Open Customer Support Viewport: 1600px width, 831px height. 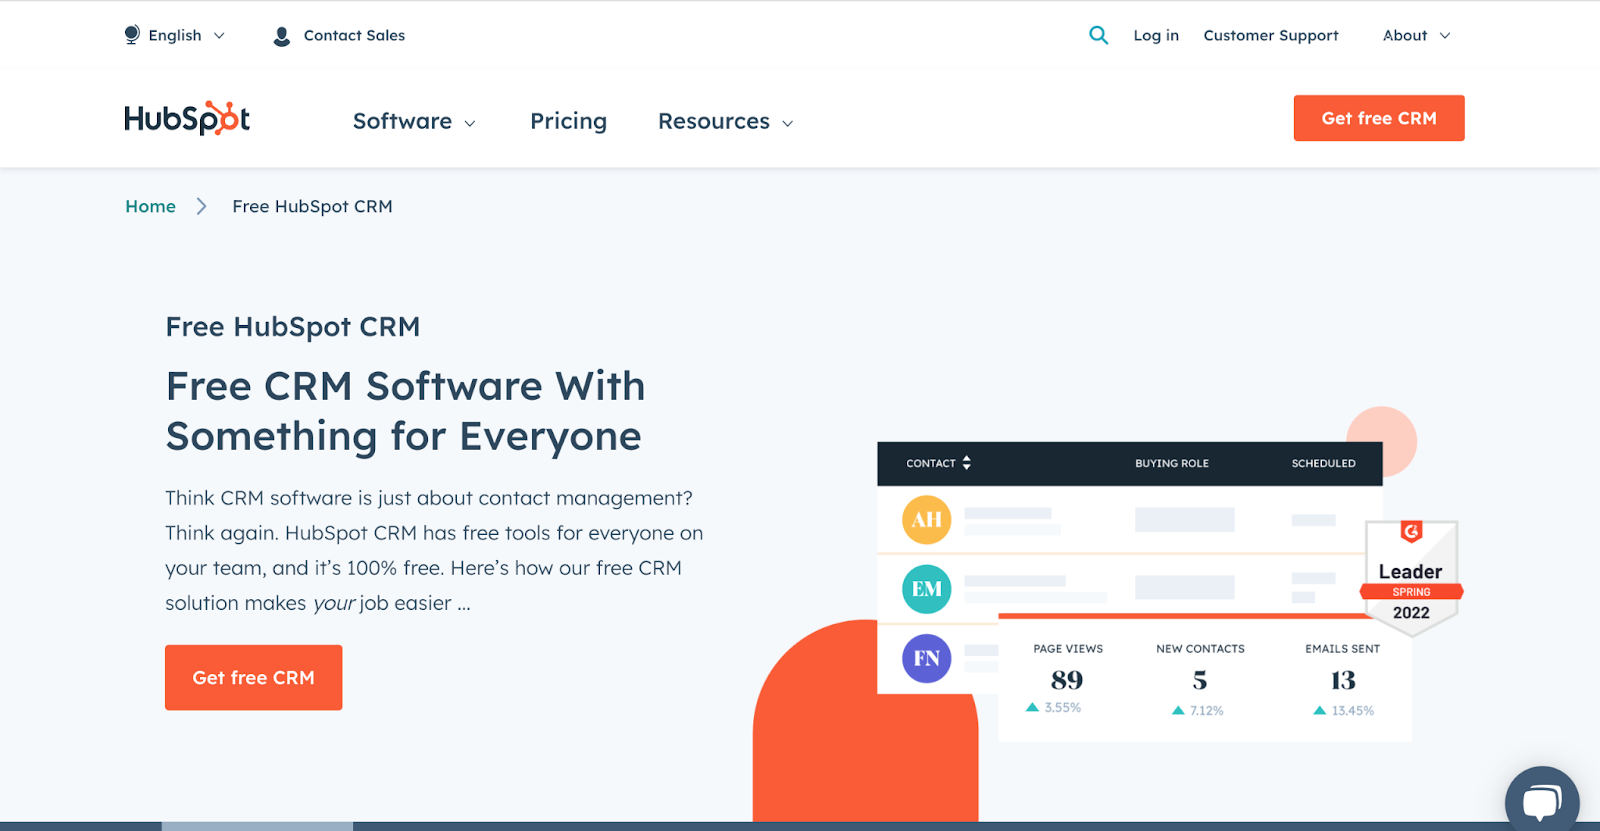click(1270, 35)
